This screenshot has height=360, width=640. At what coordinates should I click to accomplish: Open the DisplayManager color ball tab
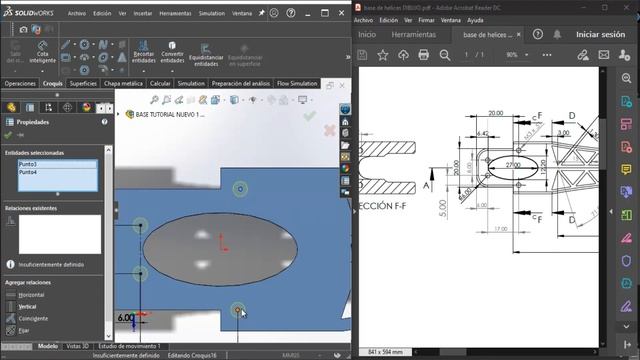point(86,107)
